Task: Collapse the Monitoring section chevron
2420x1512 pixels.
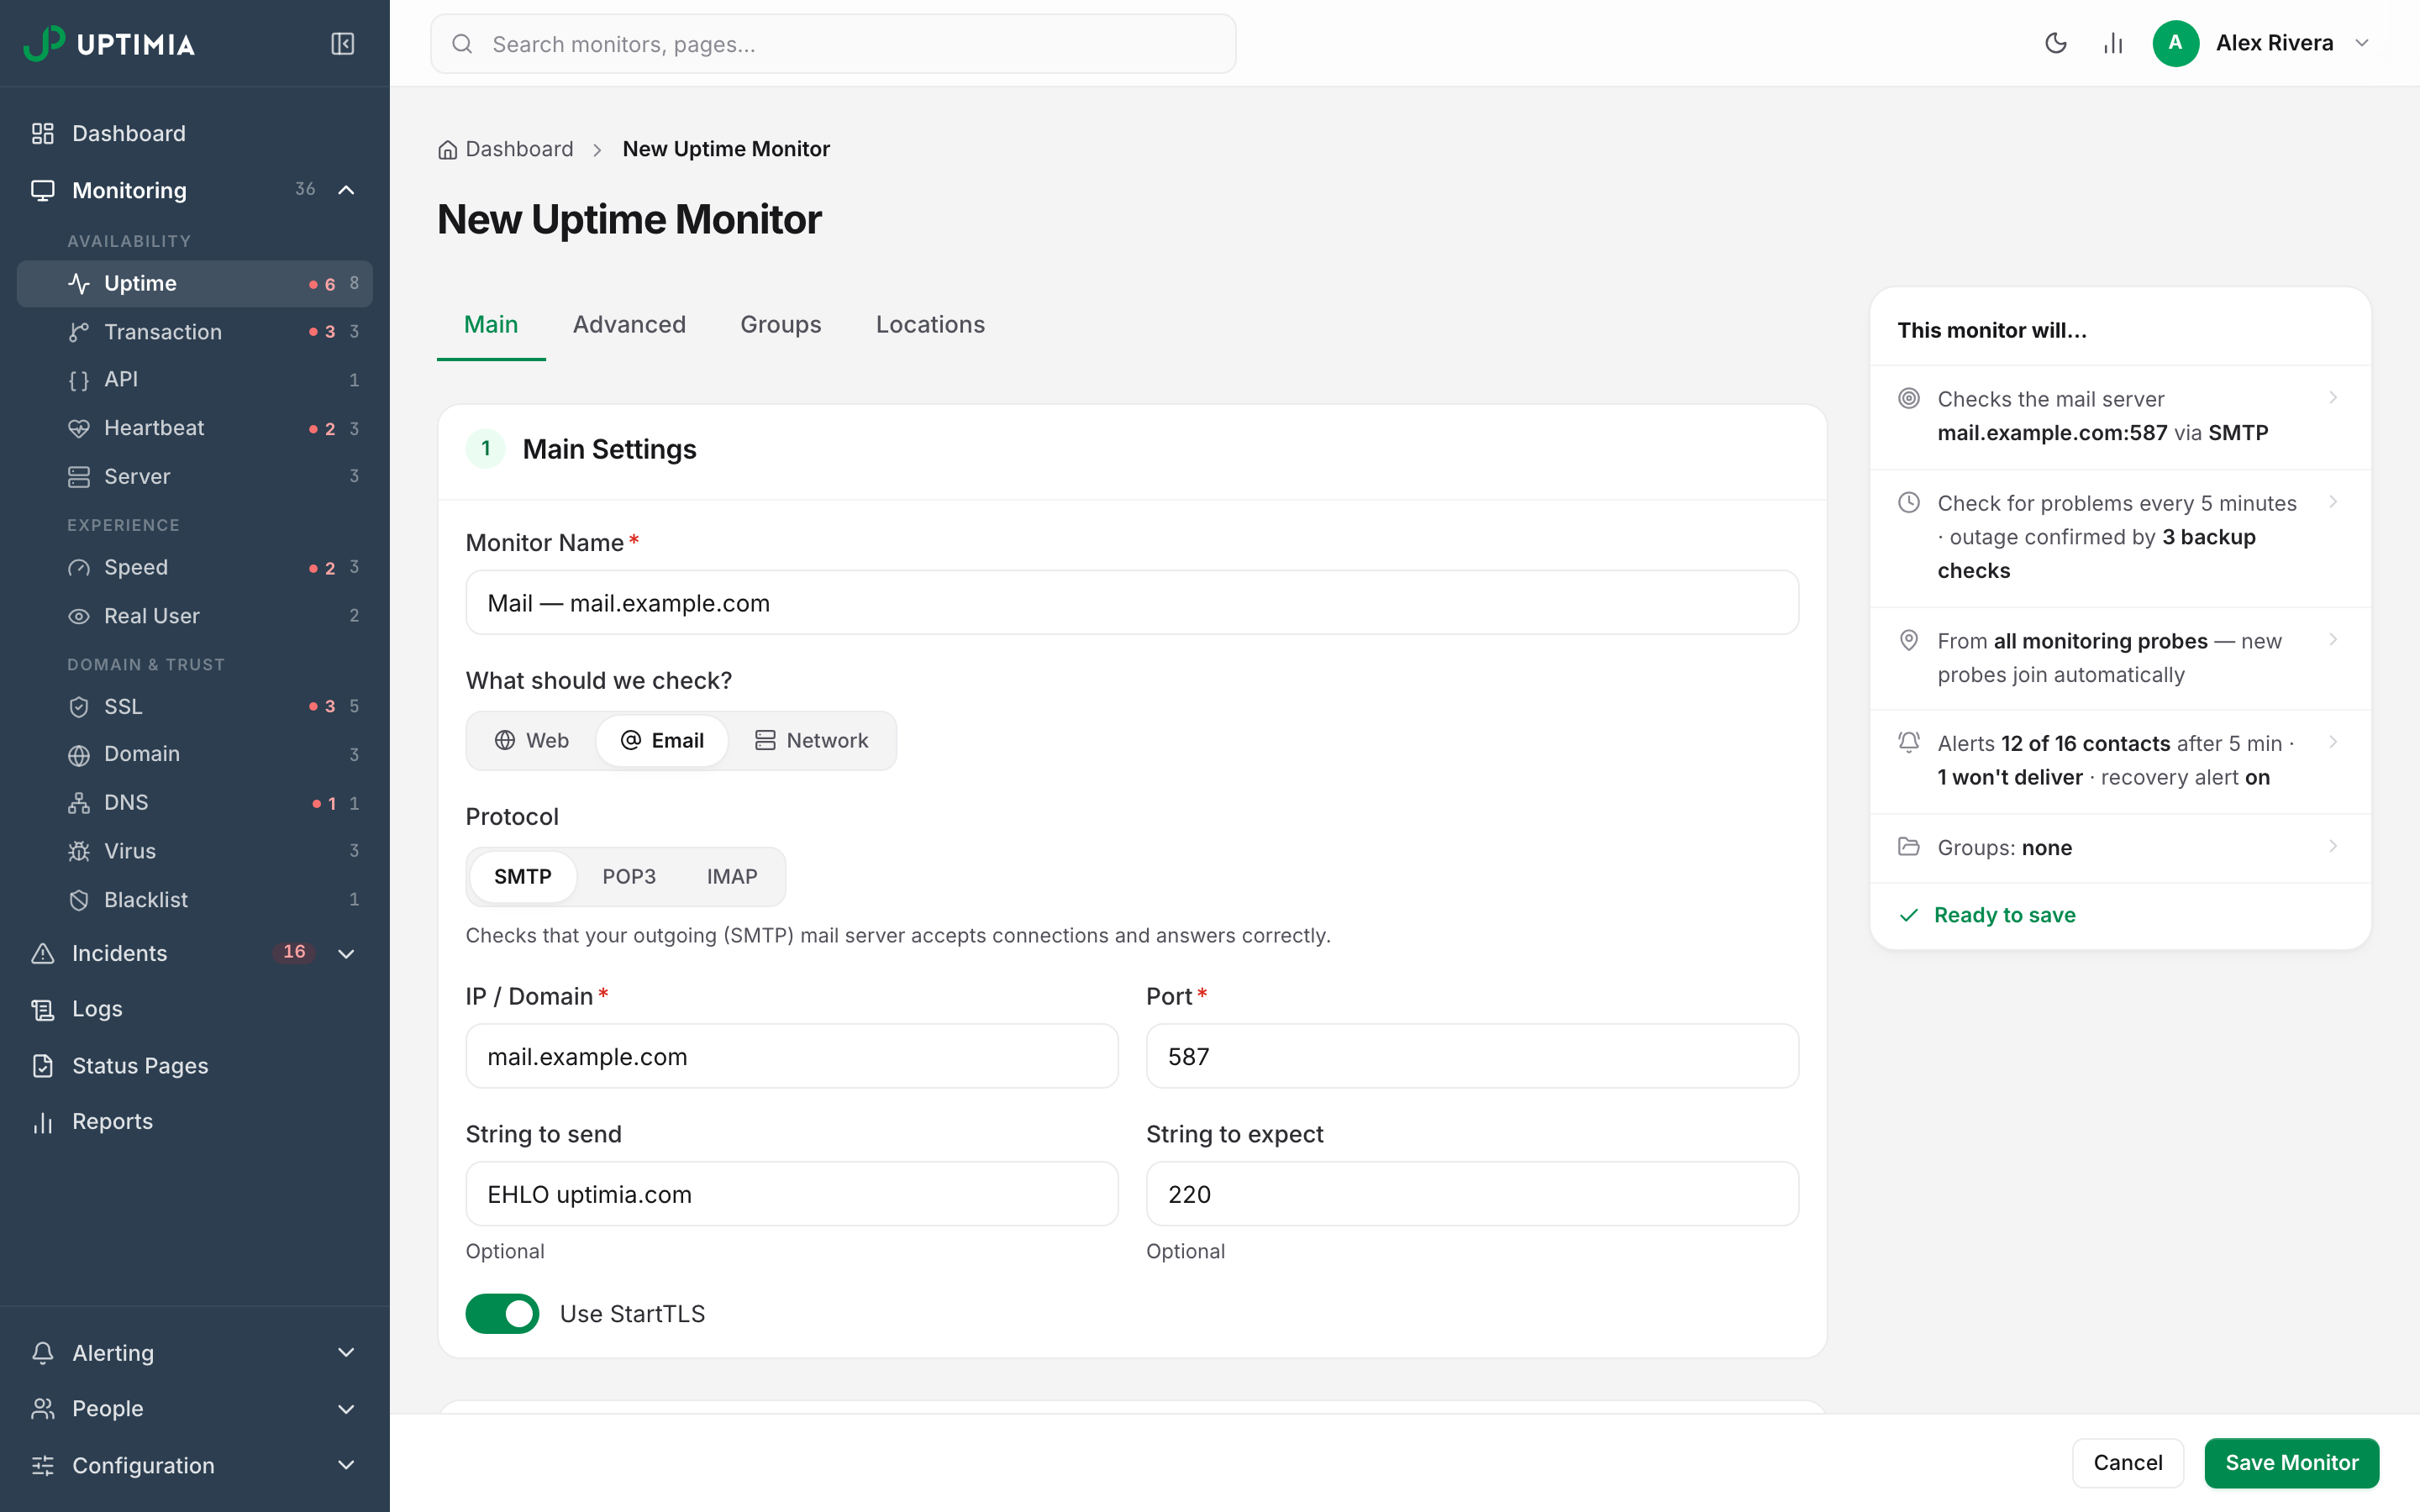Action: 346,190
